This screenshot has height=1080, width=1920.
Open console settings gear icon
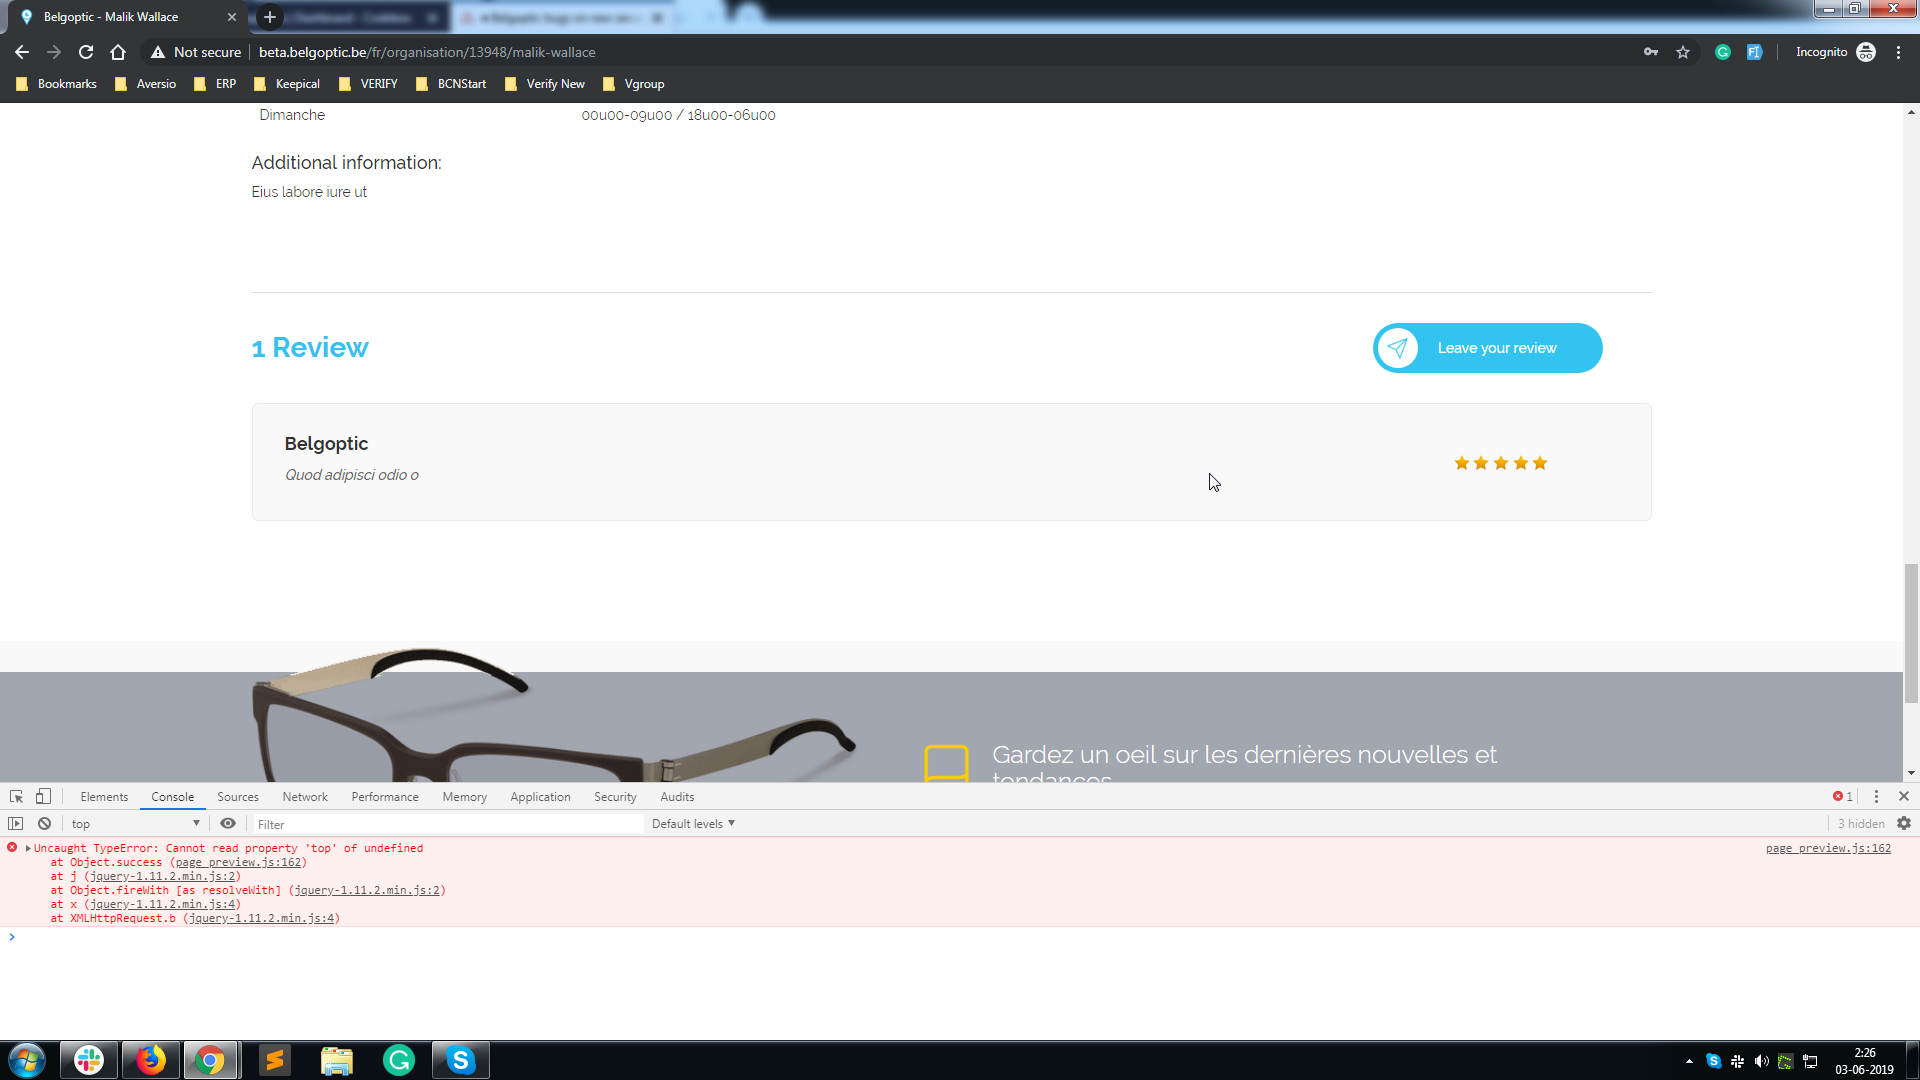pos(1904,824)
